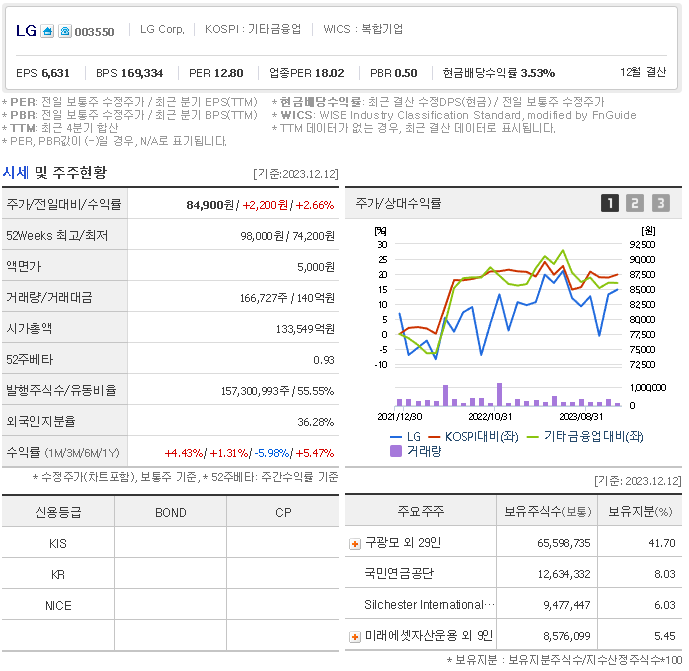Click the LG company name heading
Viewport: 689px width, 671px height.
tap(26, 31)
